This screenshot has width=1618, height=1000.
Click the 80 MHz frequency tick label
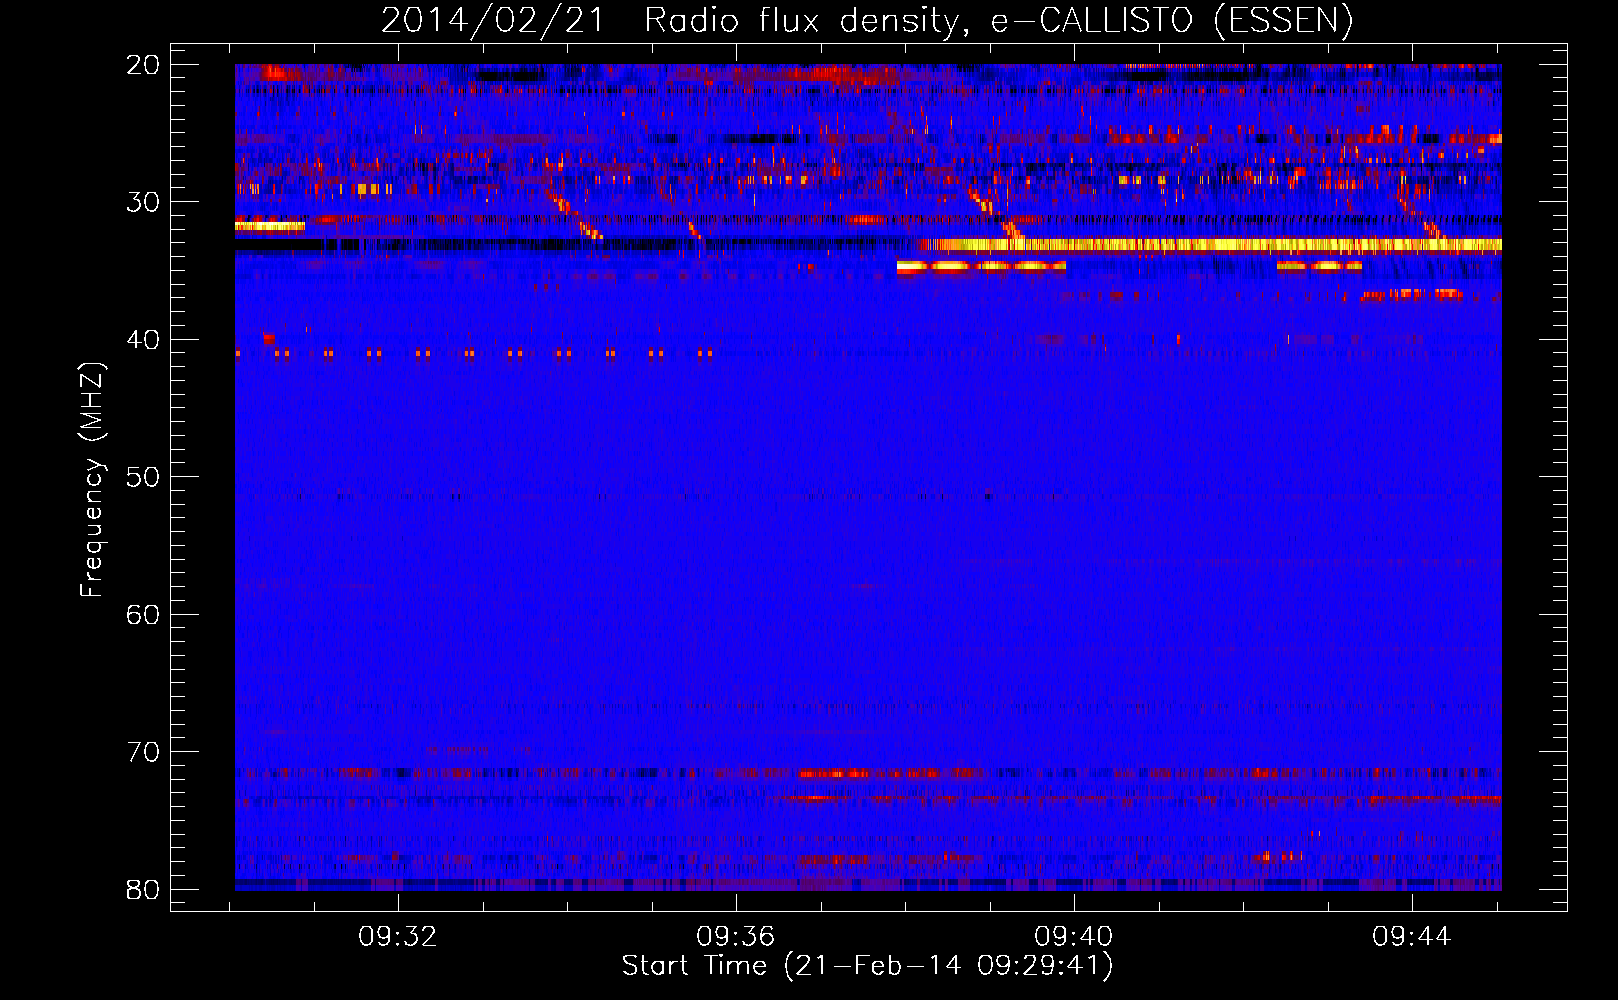pyautogui.click(x=142, y=889)
